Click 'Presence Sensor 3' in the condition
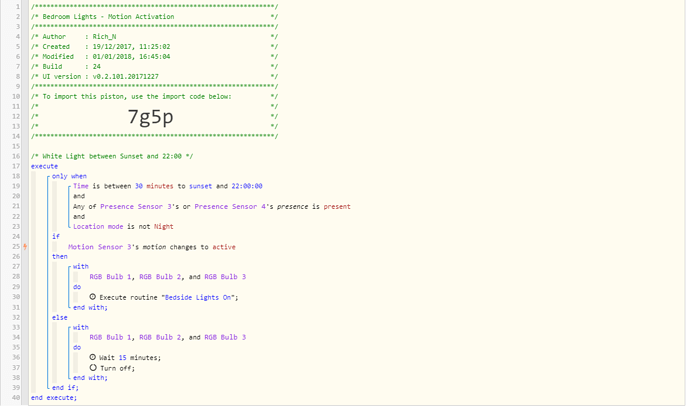The image size is (690, 411). tap(136, 206)
